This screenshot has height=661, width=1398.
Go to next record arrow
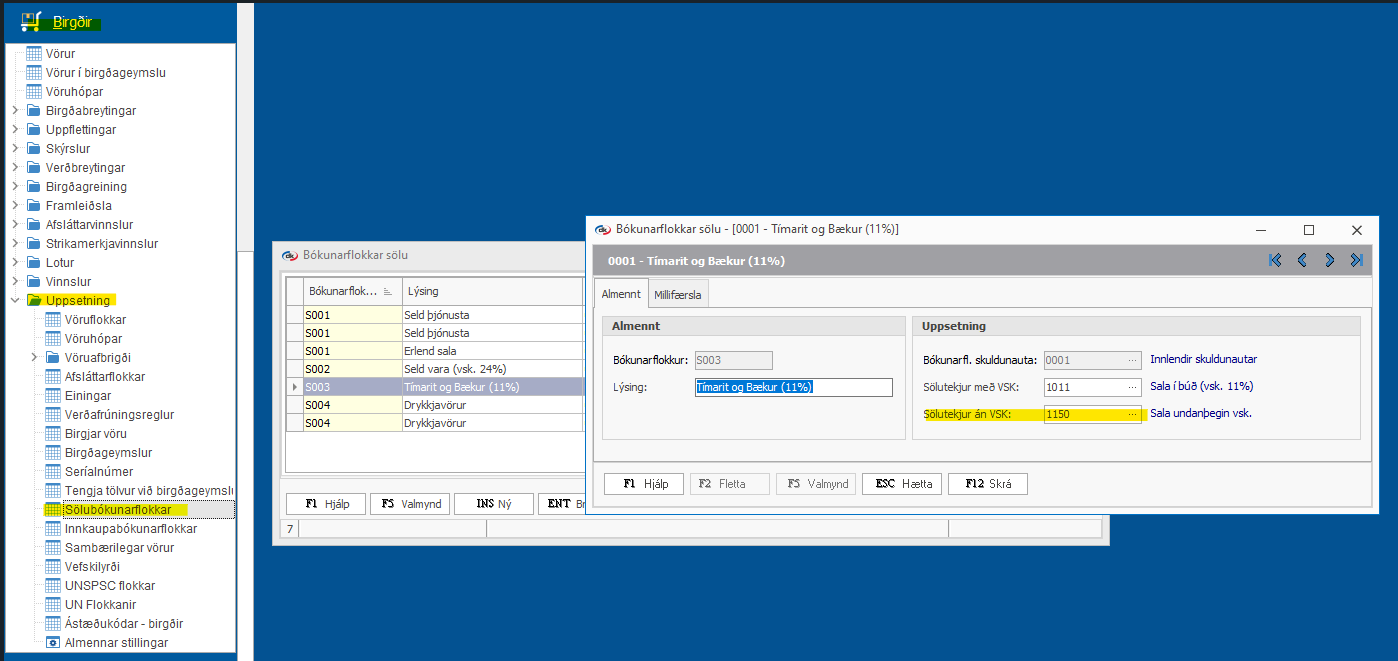click(1329, 260)
